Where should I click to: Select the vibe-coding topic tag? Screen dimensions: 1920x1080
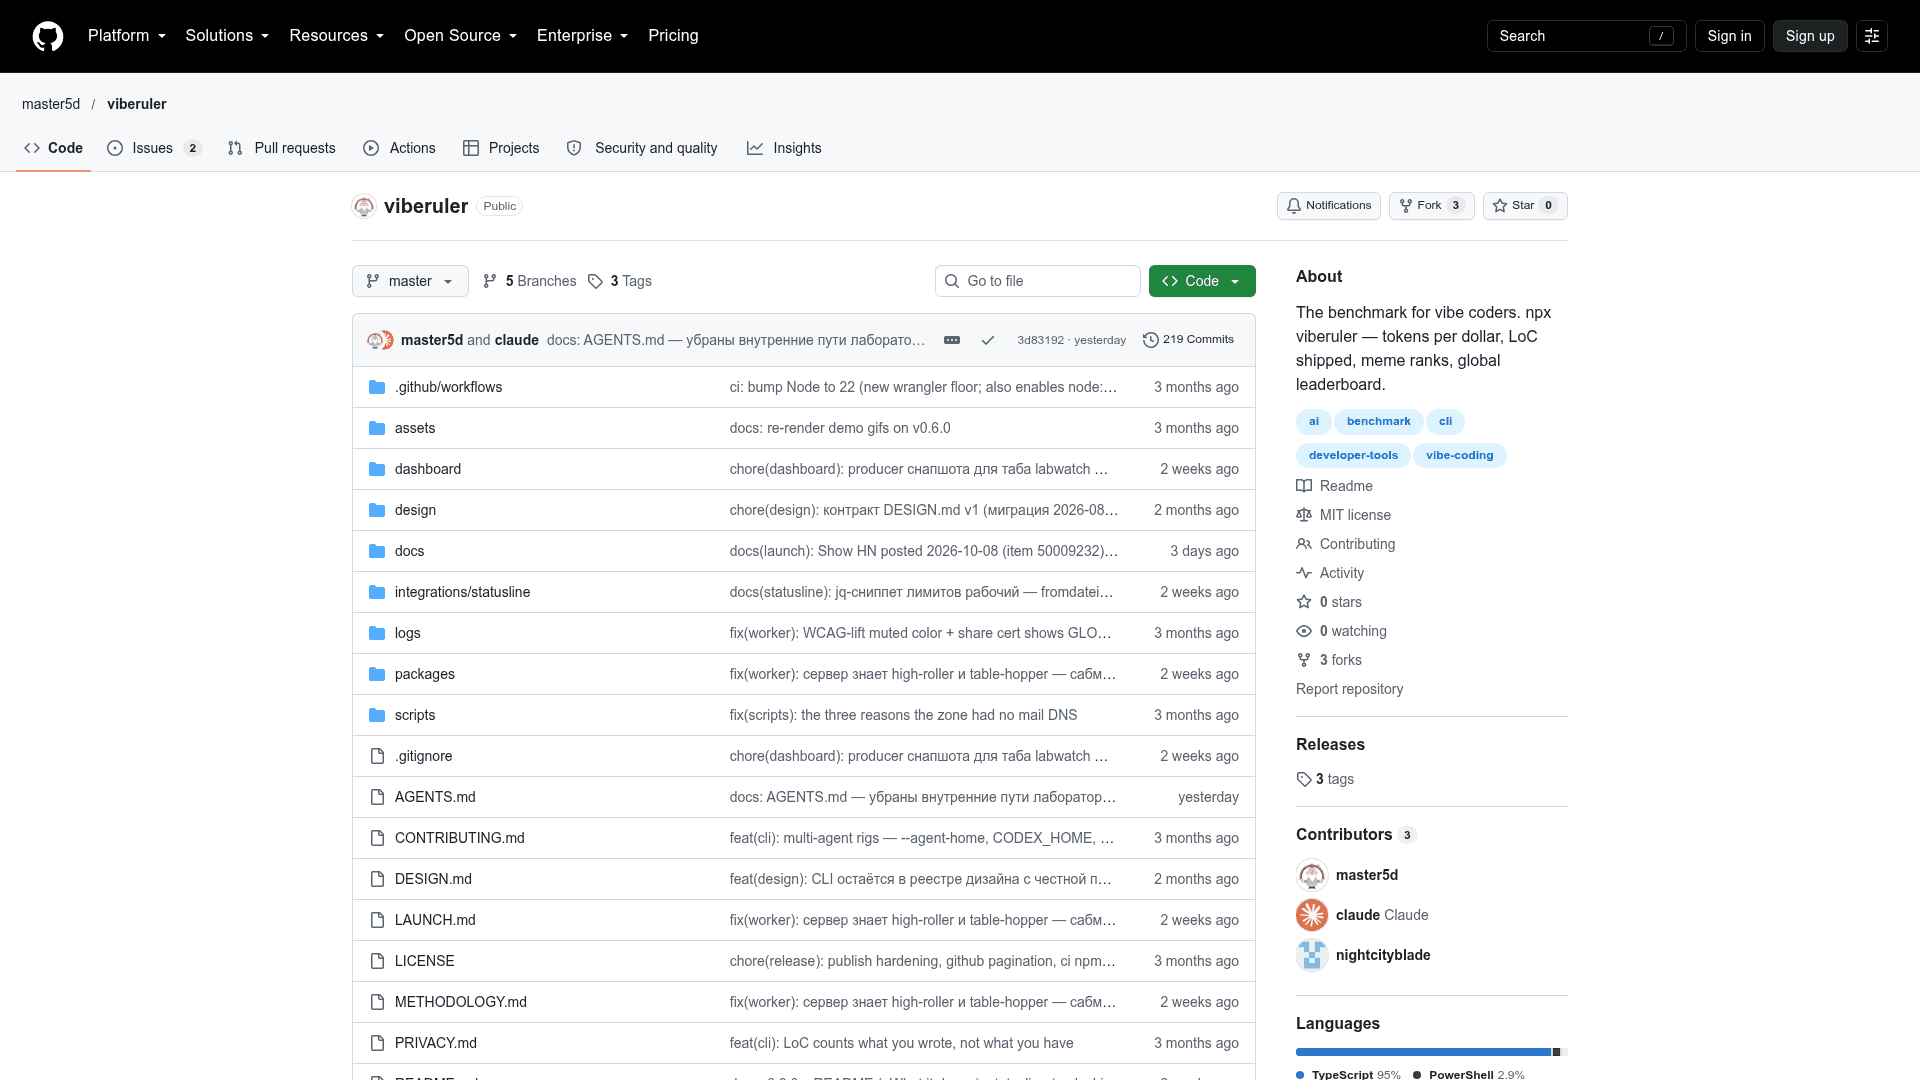click(1459, 455)
